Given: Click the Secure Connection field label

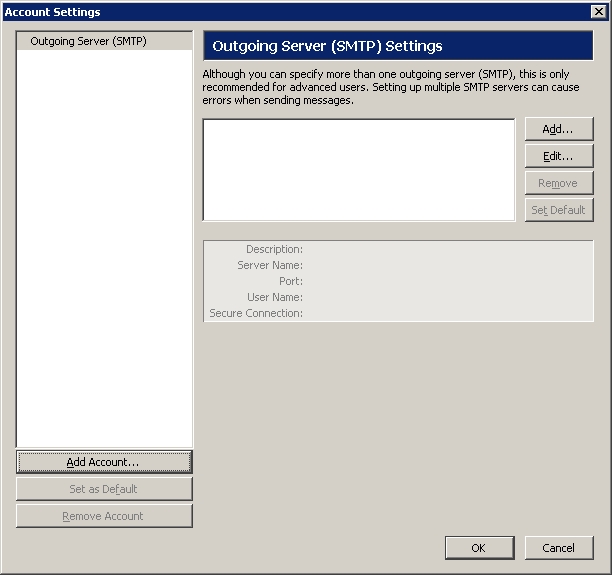Looking at the screenshot, I should [x=255, y=313].
